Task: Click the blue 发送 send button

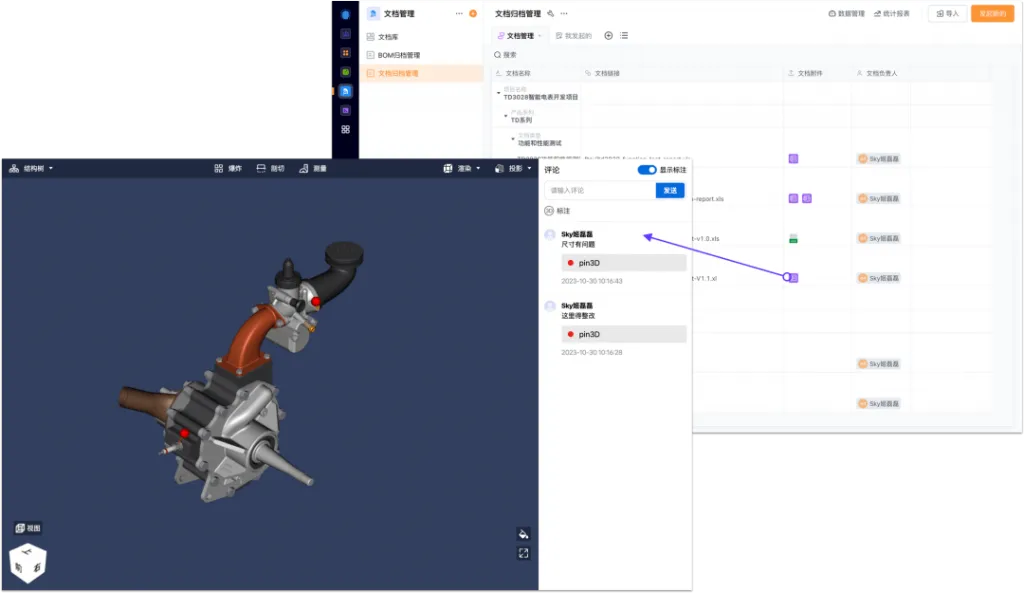Action: (x=670, y=190)
